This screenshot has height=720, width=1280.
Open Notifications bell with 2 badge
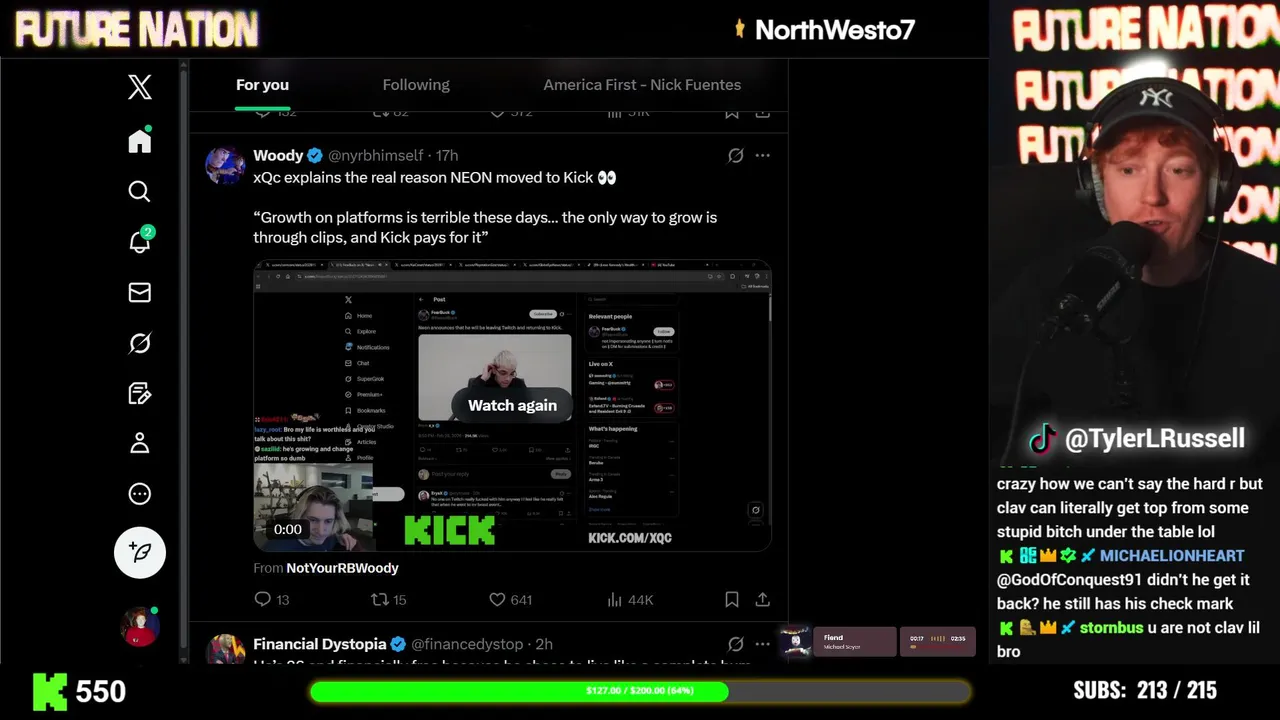point(140,241)
